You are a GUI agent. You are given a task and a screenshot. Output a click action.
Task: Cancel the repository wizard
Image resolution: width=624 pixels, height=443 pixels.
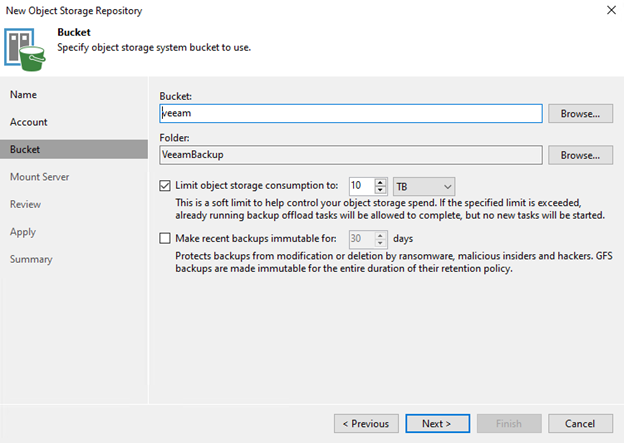pyautogui.click(x=580, y=423)
